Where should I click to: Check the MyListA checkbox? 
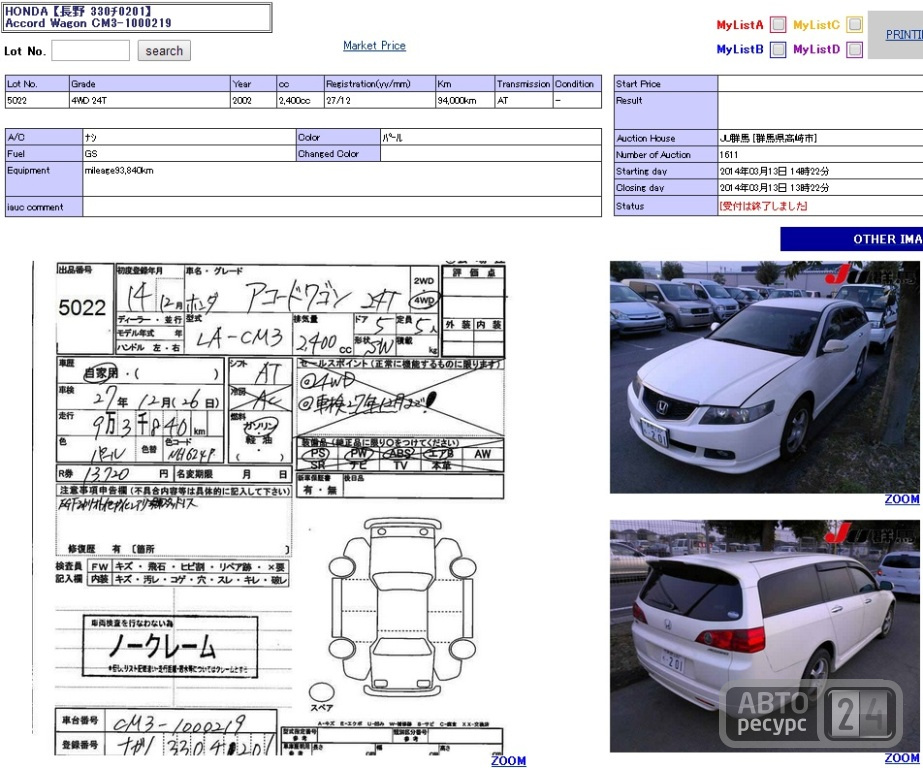click(778, 25)
